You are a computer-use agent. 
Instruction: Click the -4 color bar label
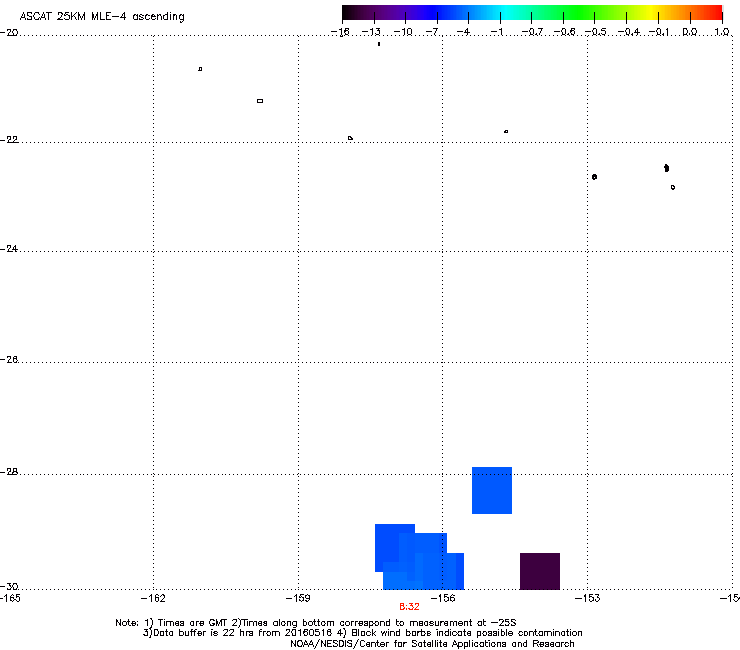tap(463, 32)
